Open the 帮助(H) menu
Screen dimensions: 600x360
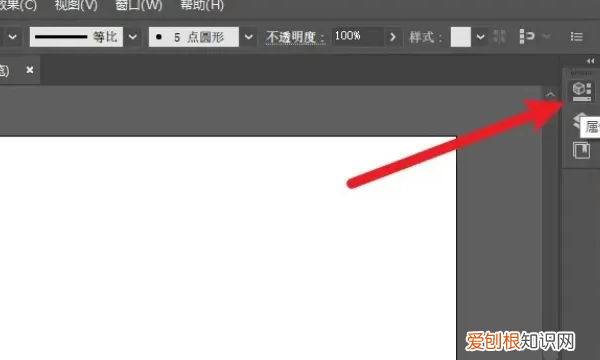tap(202, 5)
